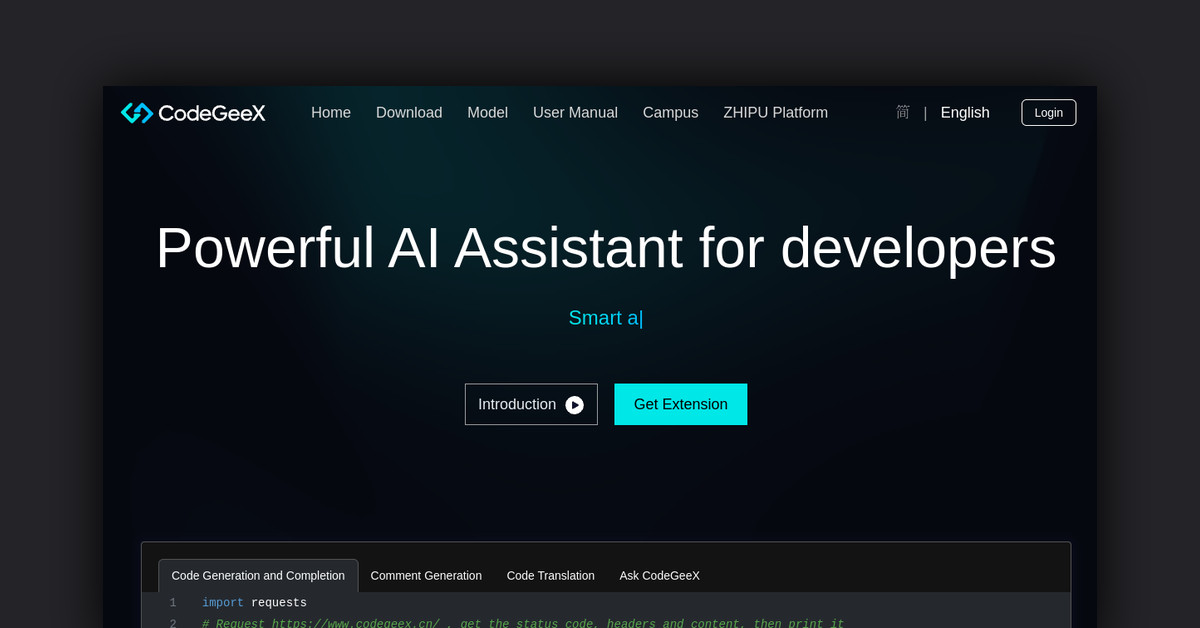
Task: Switch to Code Generation and Completion tab
Action: 258,575
